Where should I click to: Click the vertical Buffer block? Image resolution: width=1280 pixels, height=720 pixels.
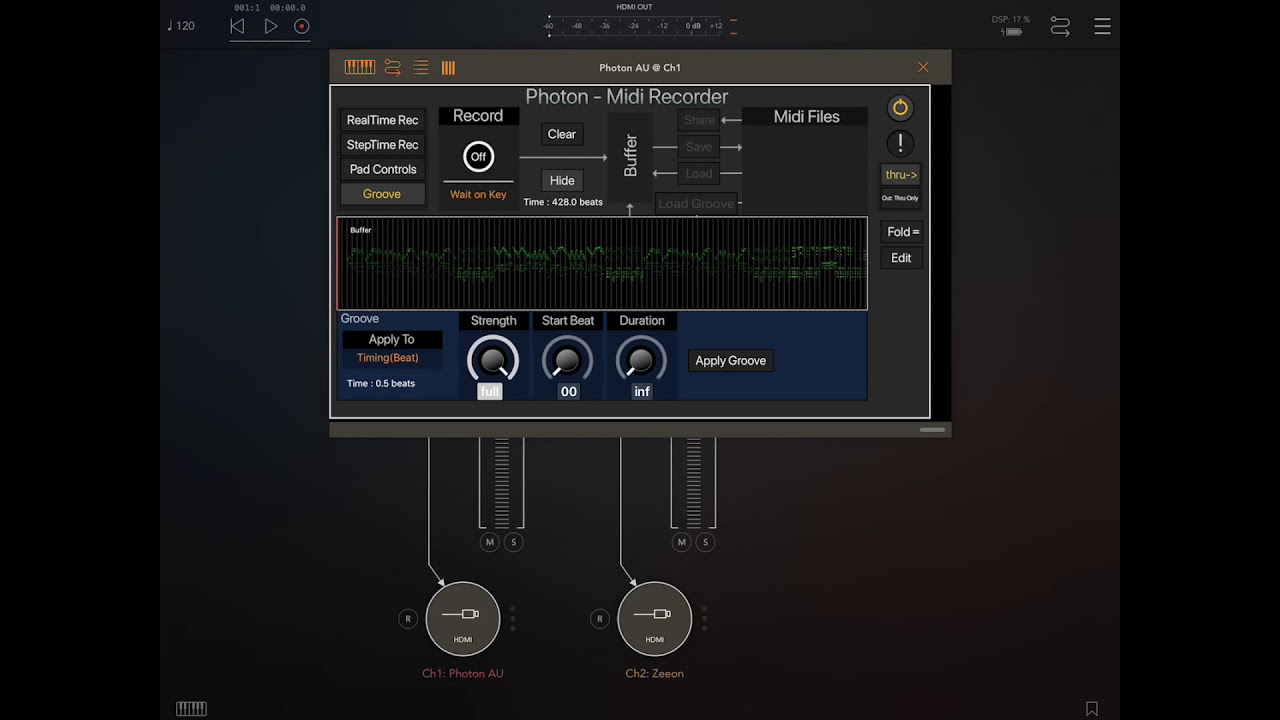coord(631,156)
